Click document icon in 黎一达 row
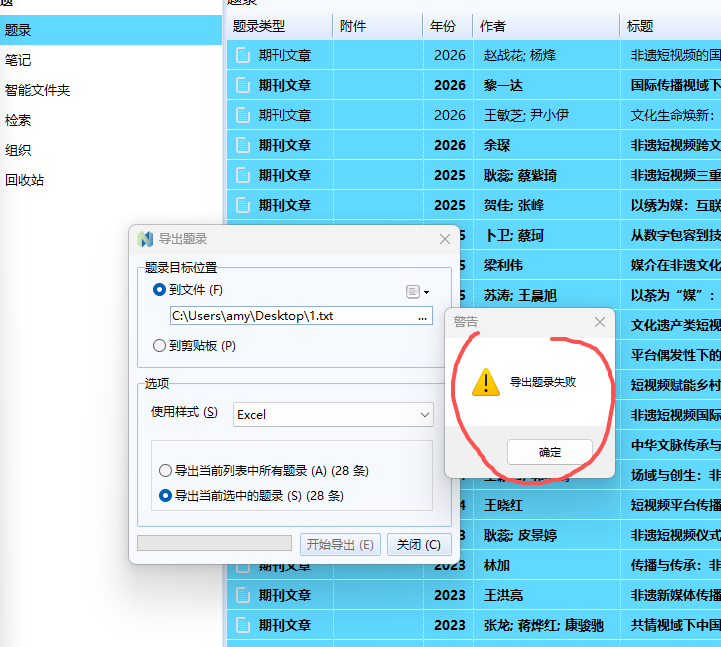The image size is (721, 647). pos(243,85)
